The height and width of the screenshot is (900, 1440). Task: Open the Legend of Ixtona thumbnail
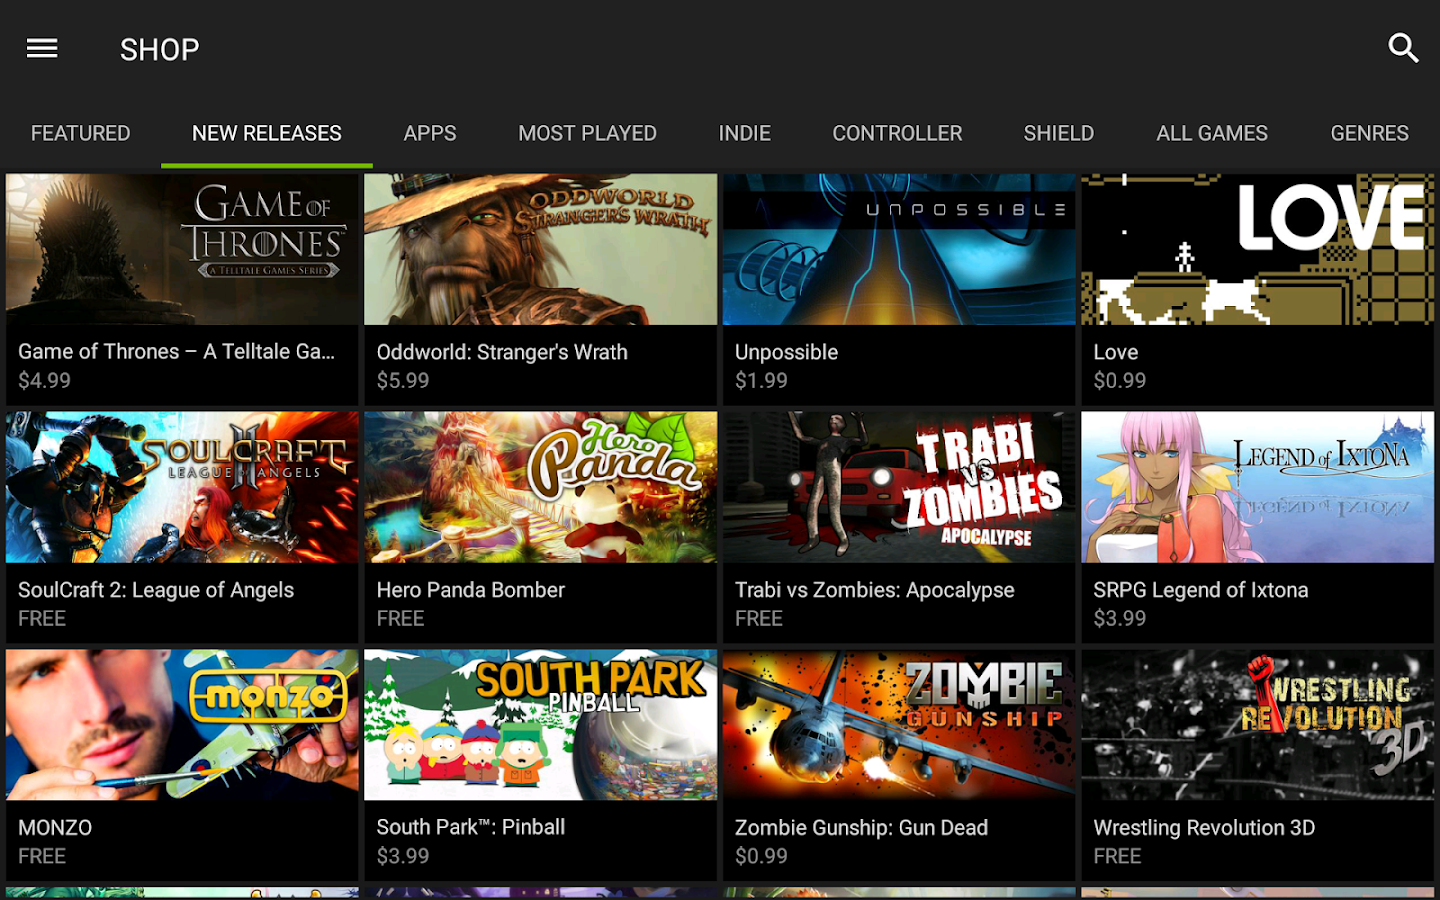(x=1257, y=487)
